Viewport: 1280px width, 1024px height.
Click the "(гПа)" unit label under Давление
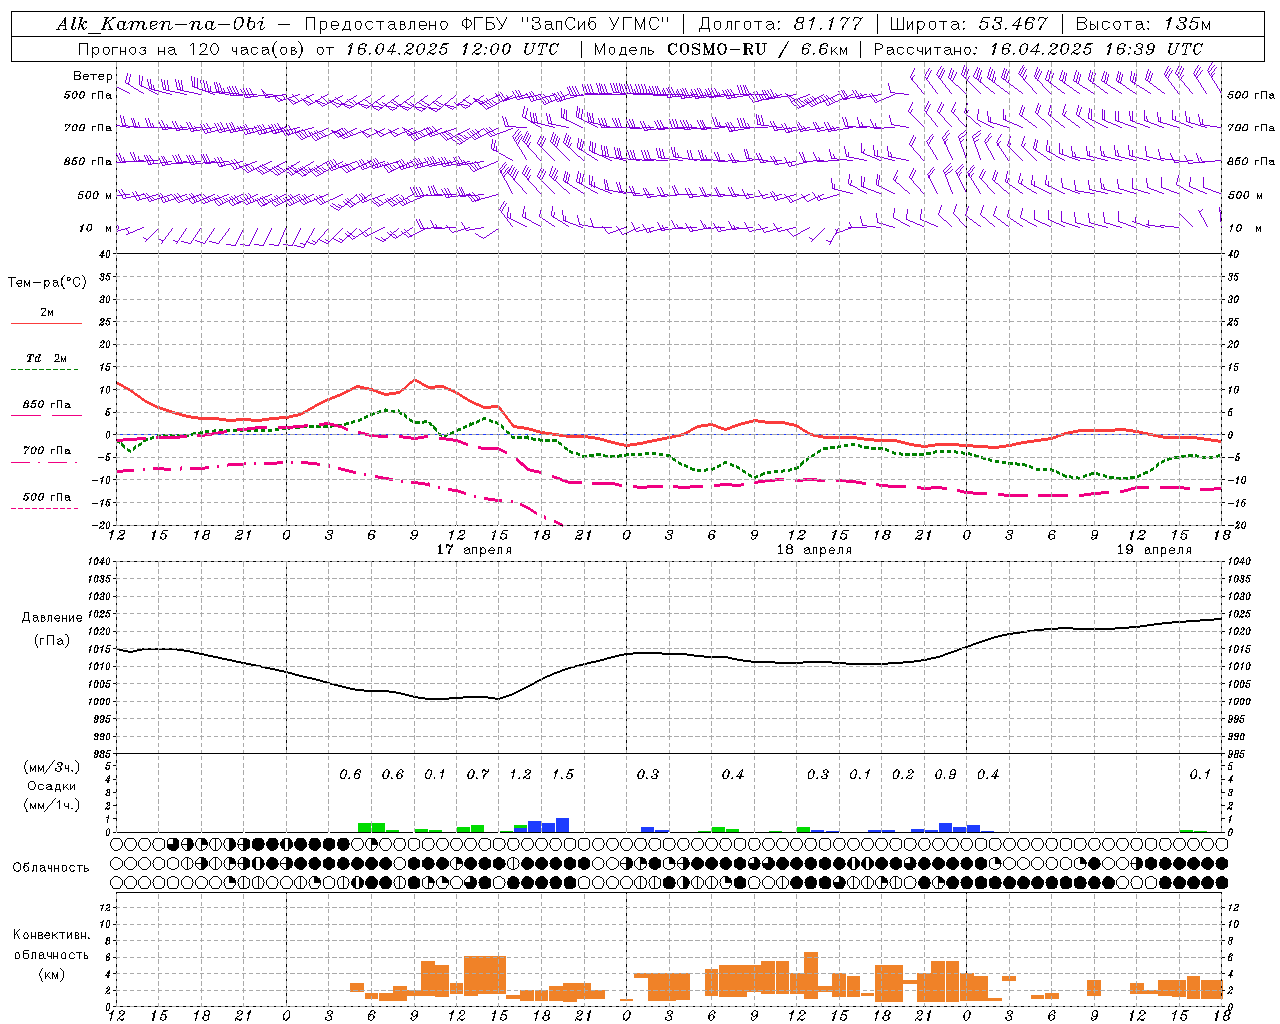pos(52,641)
